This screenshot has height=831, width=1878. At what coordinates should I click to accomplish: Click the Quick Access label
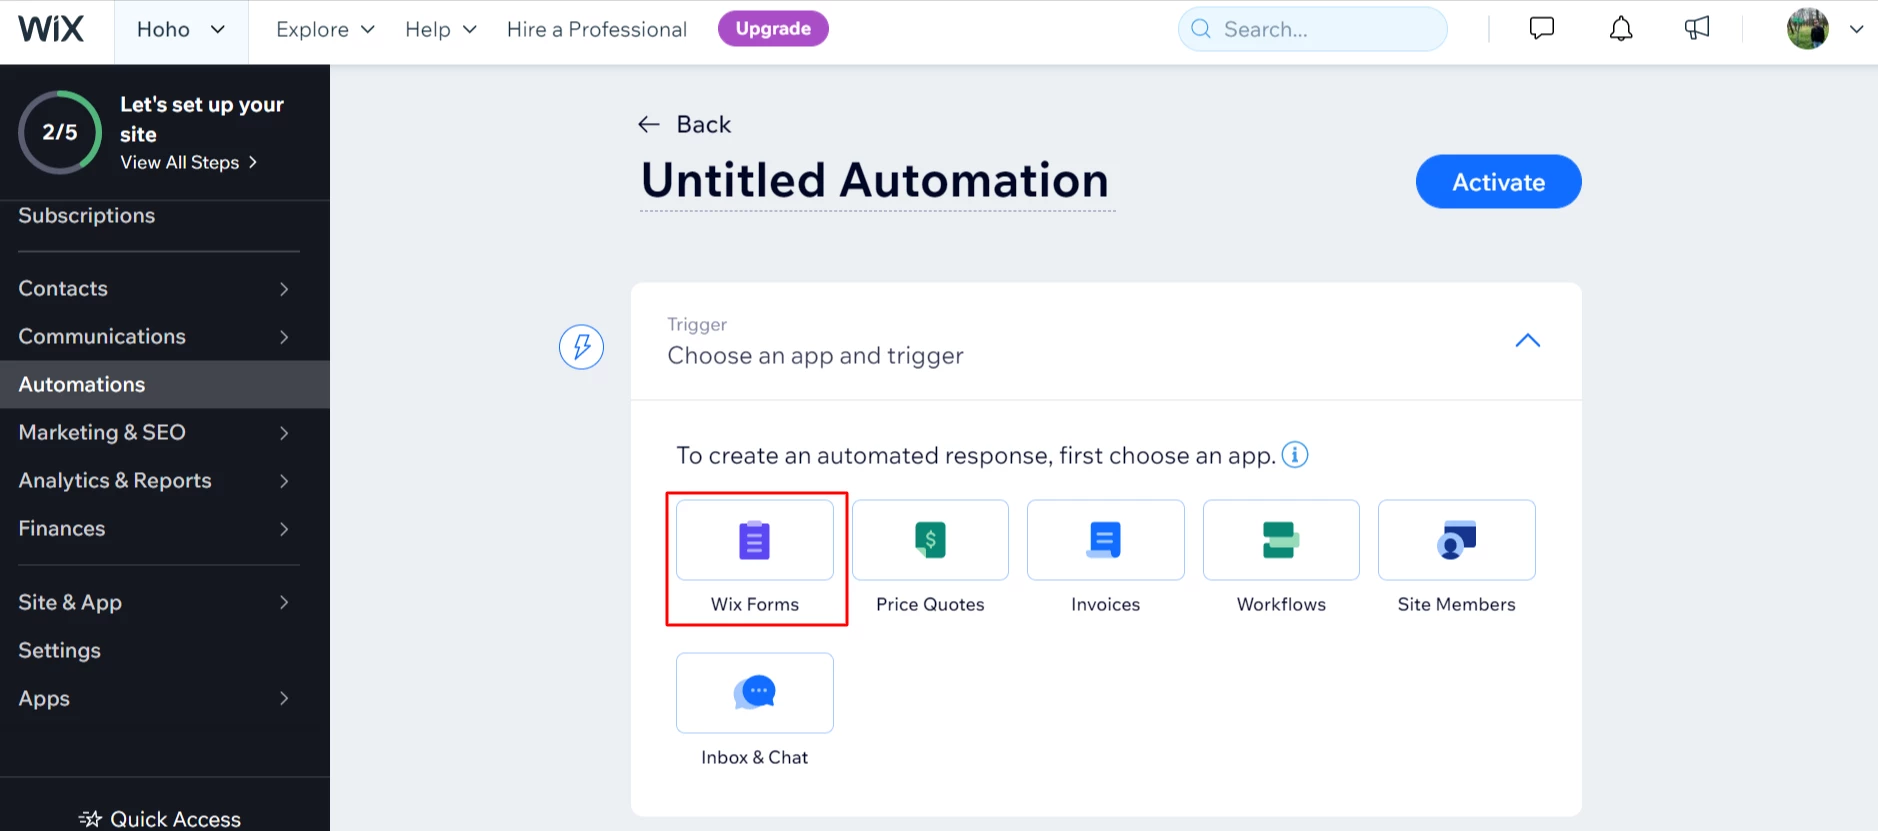(176, 819)
